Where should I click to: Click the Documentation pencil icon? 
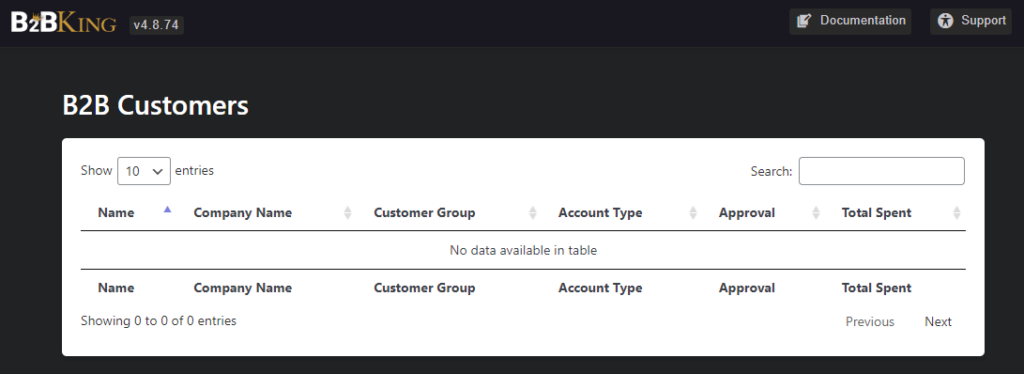tap(805, 21)
